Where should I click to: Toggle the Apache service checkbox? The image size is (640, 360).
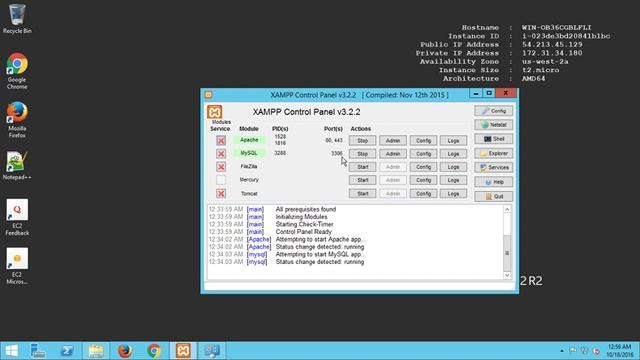coord(221,140)
